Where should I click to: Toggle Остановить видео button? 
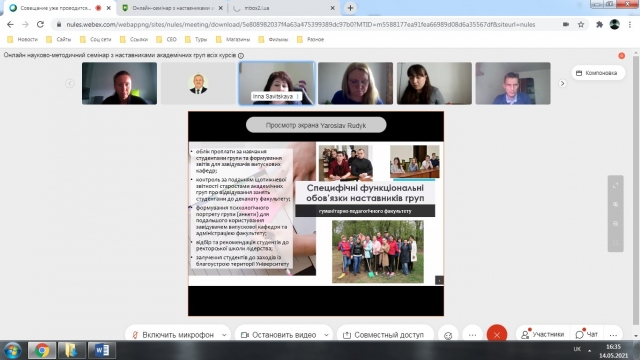[279, 335]
